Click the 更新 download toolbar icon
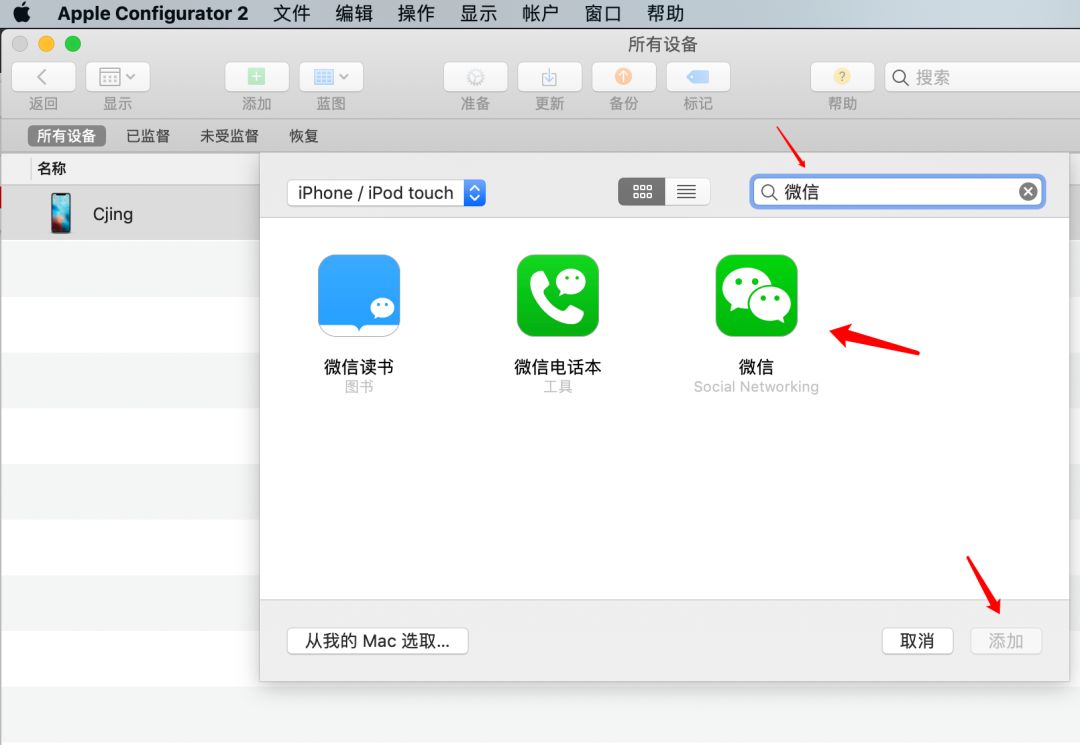Image resolution: width=1080 pixels, height=745 pixels. (550, 76)
